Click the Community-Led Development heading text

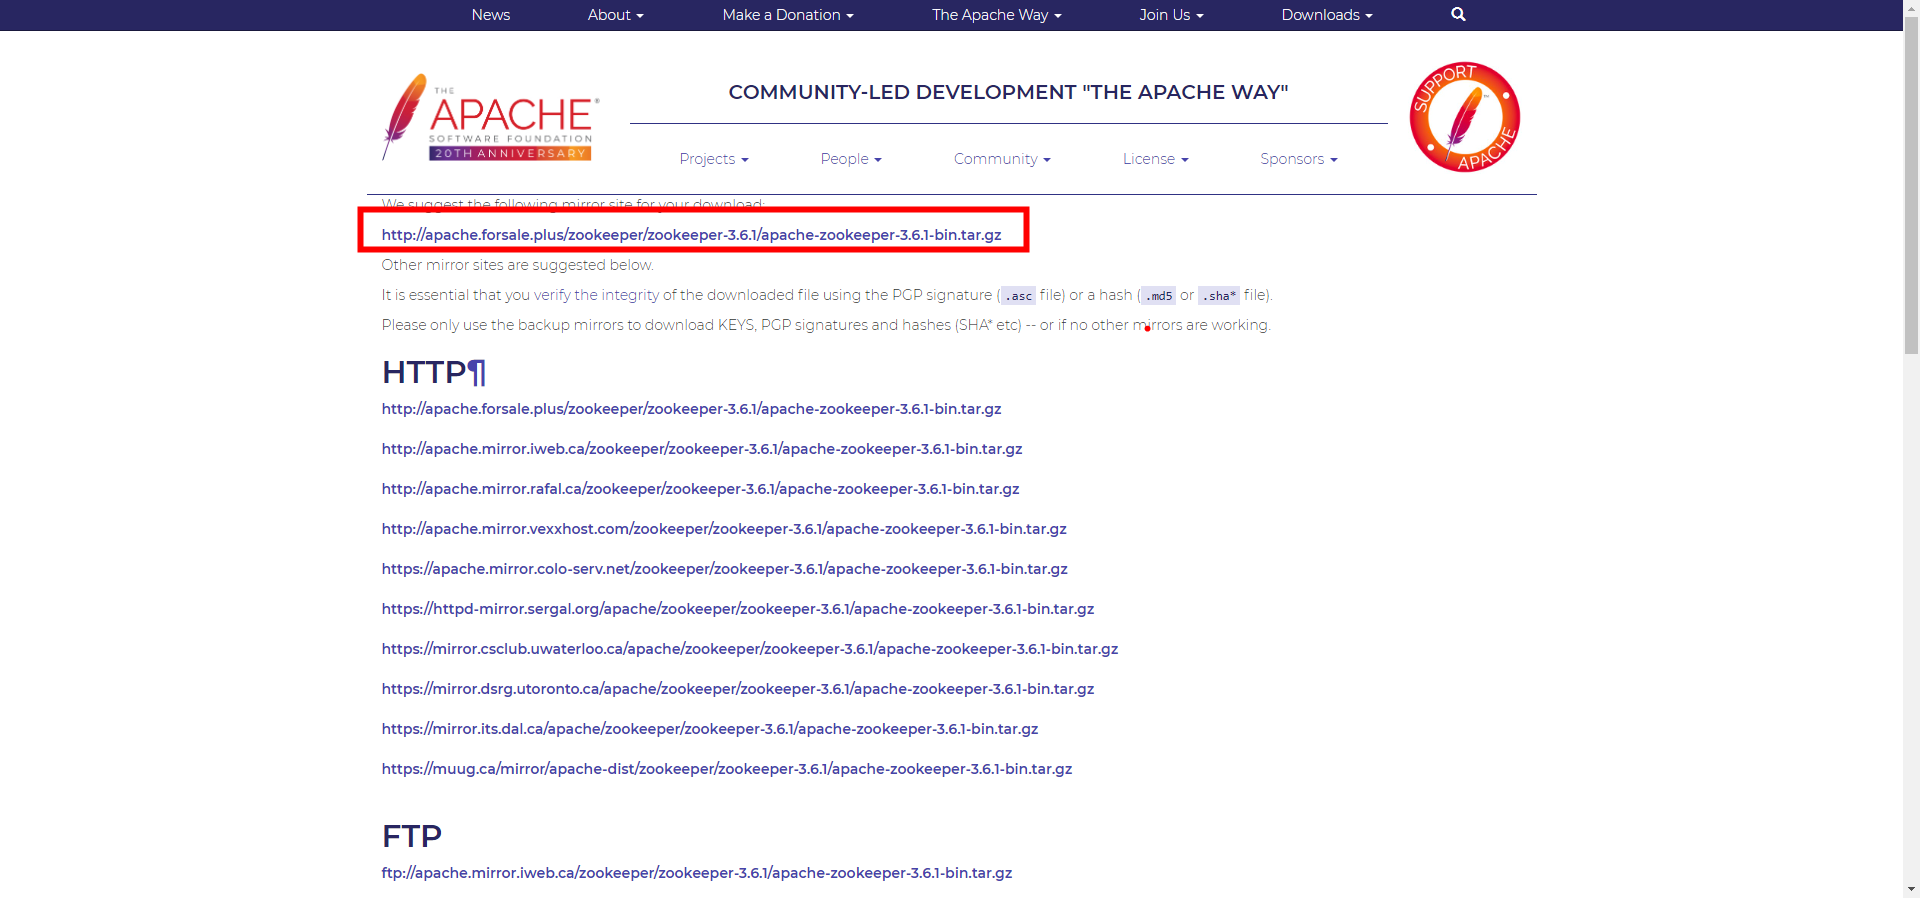tap(1008, 92)
